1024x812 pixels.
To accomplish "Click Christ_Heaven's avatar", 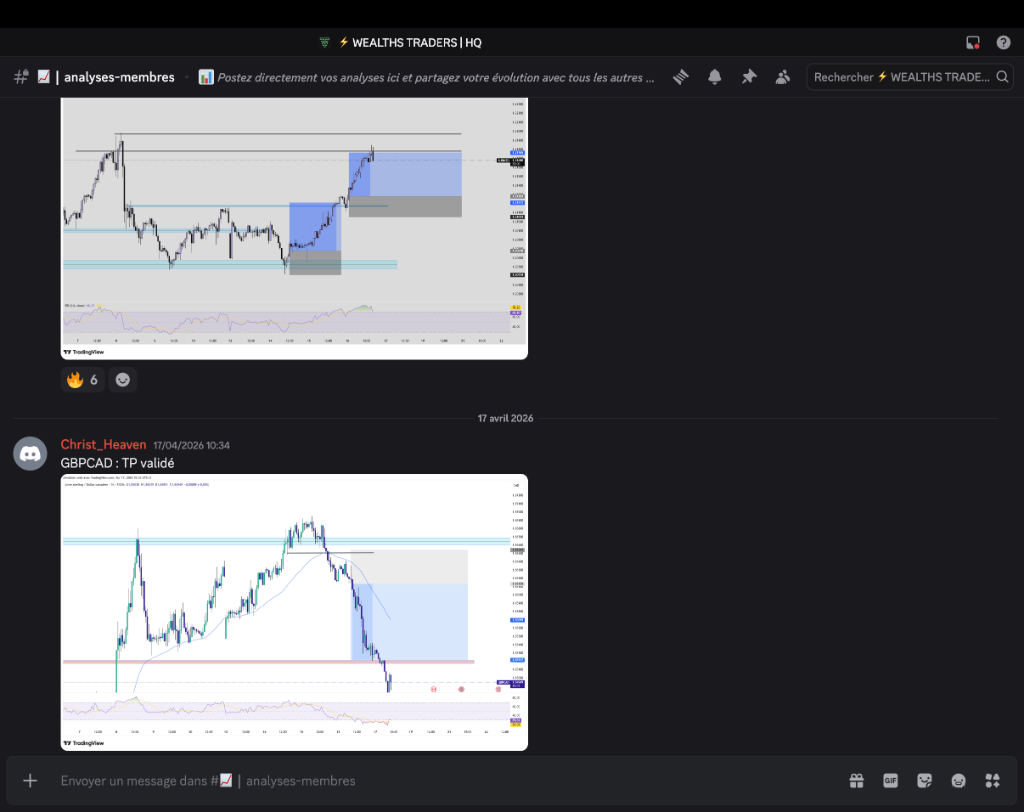I will [x=30, y=453].
